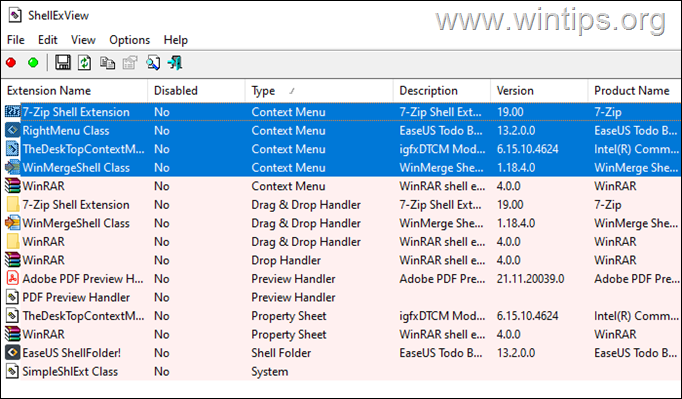
Task: Sort by the Disabled column header
Action: point(197,91)
